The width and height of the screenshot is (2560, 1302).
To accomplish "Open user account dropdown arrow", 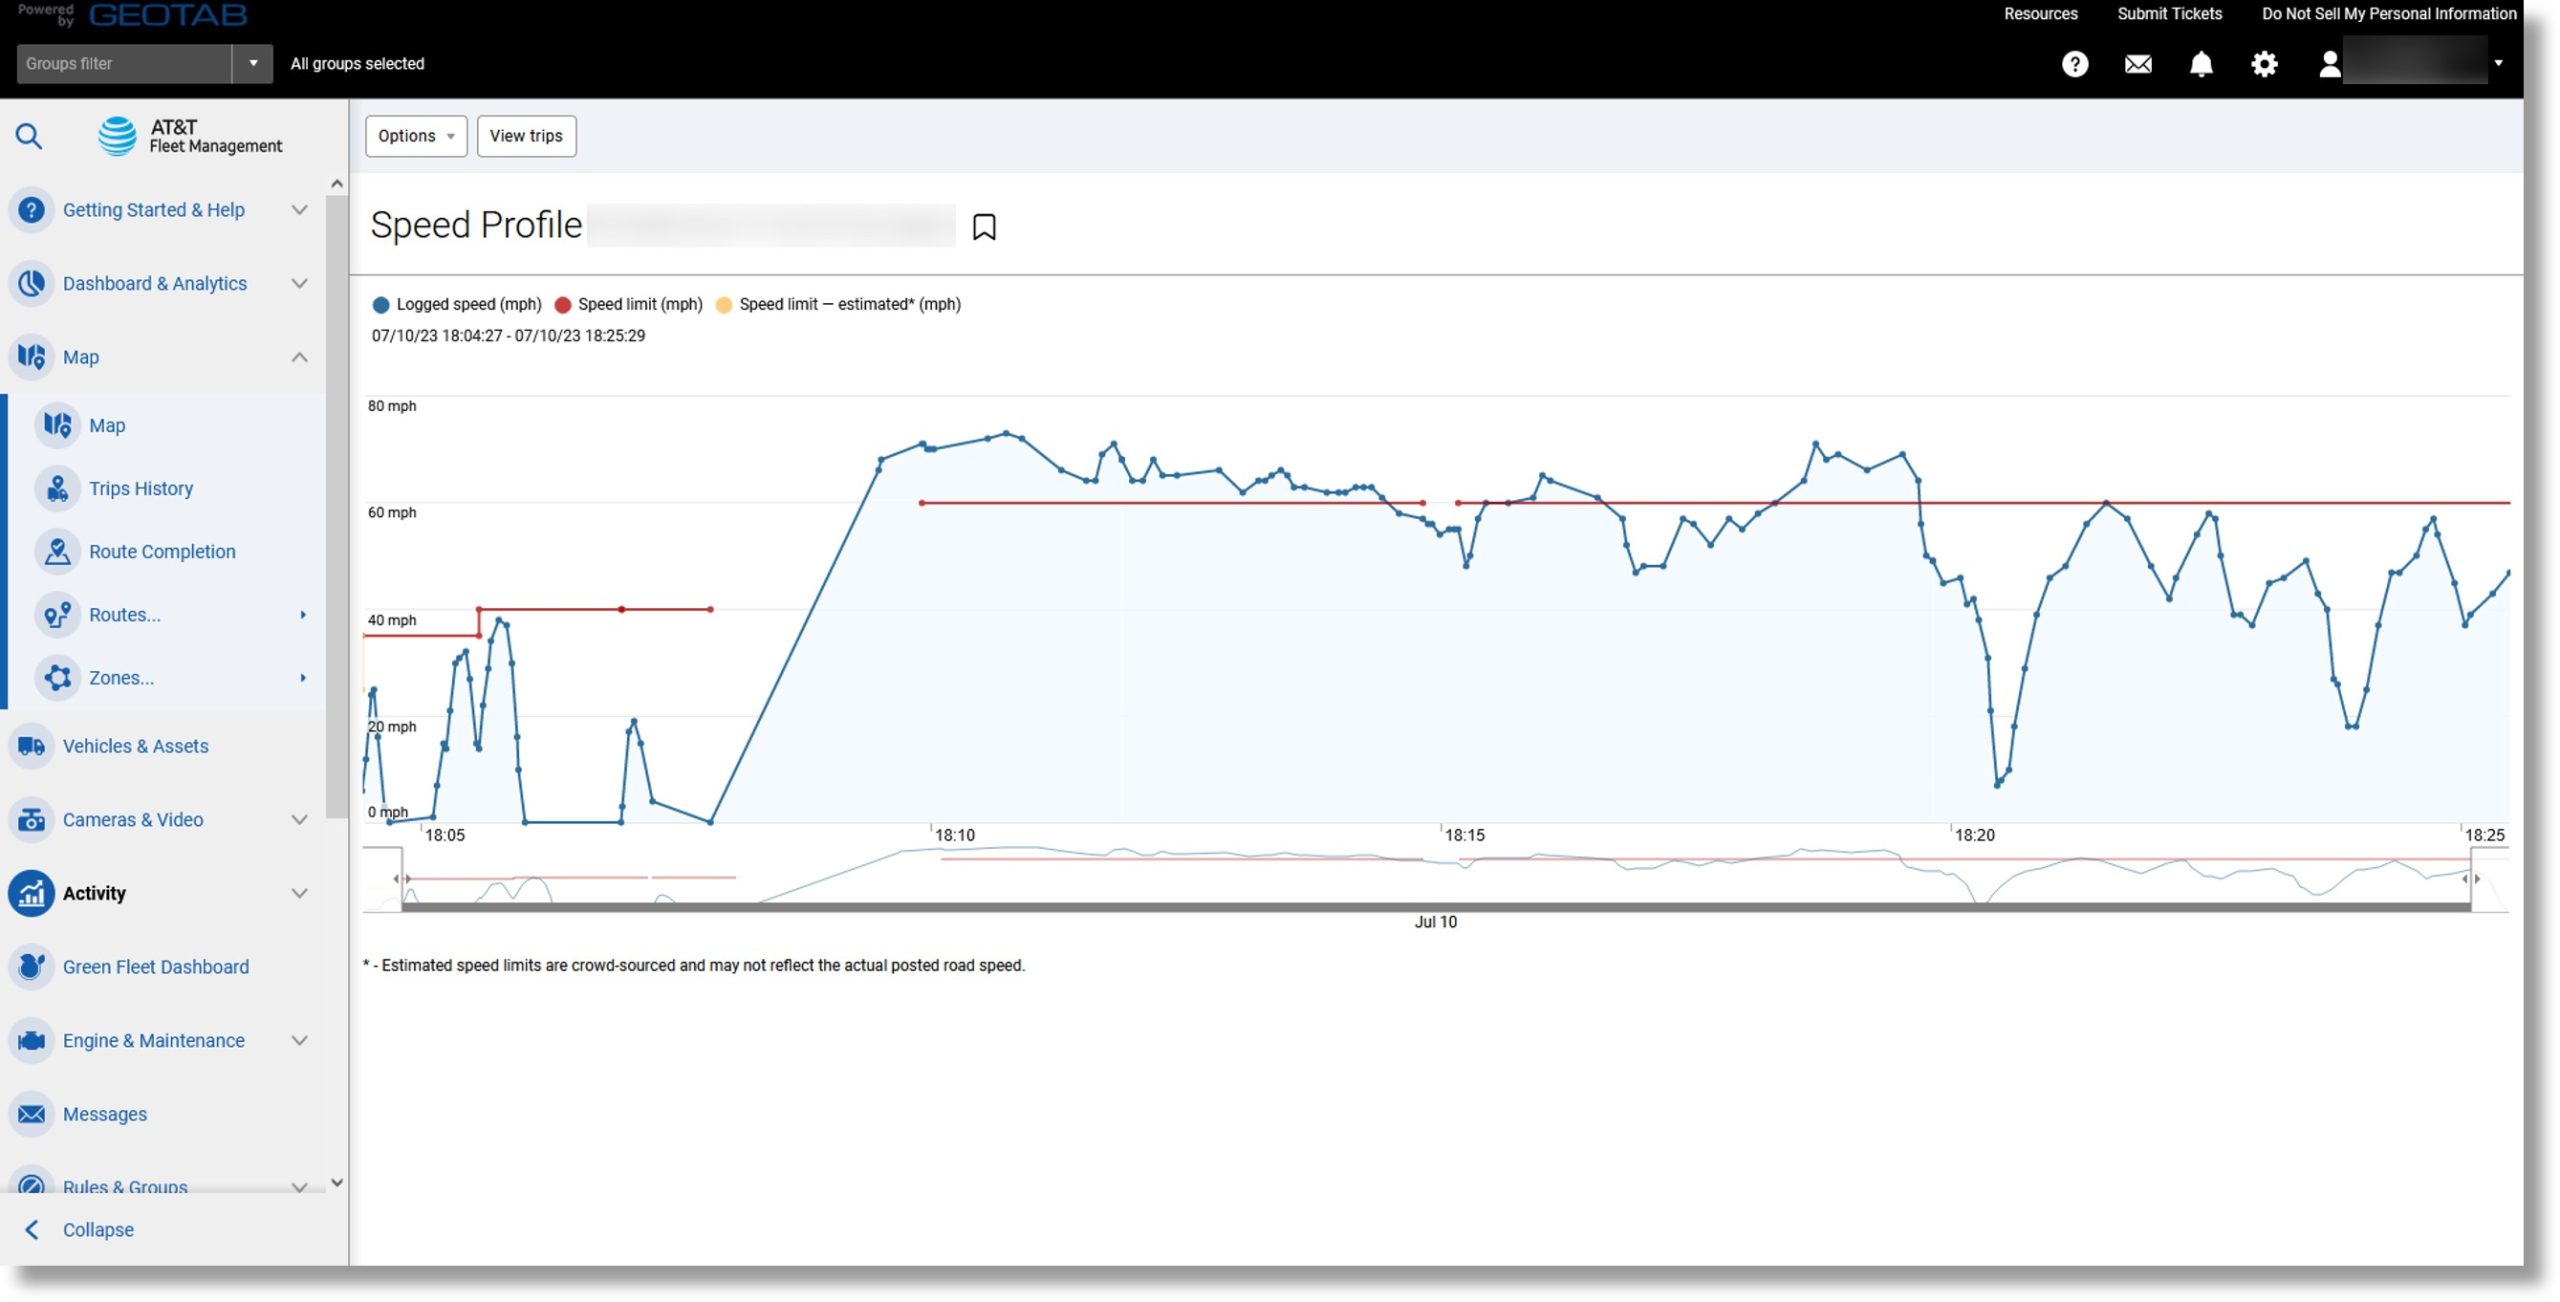I will click(x=2498, y=63).
